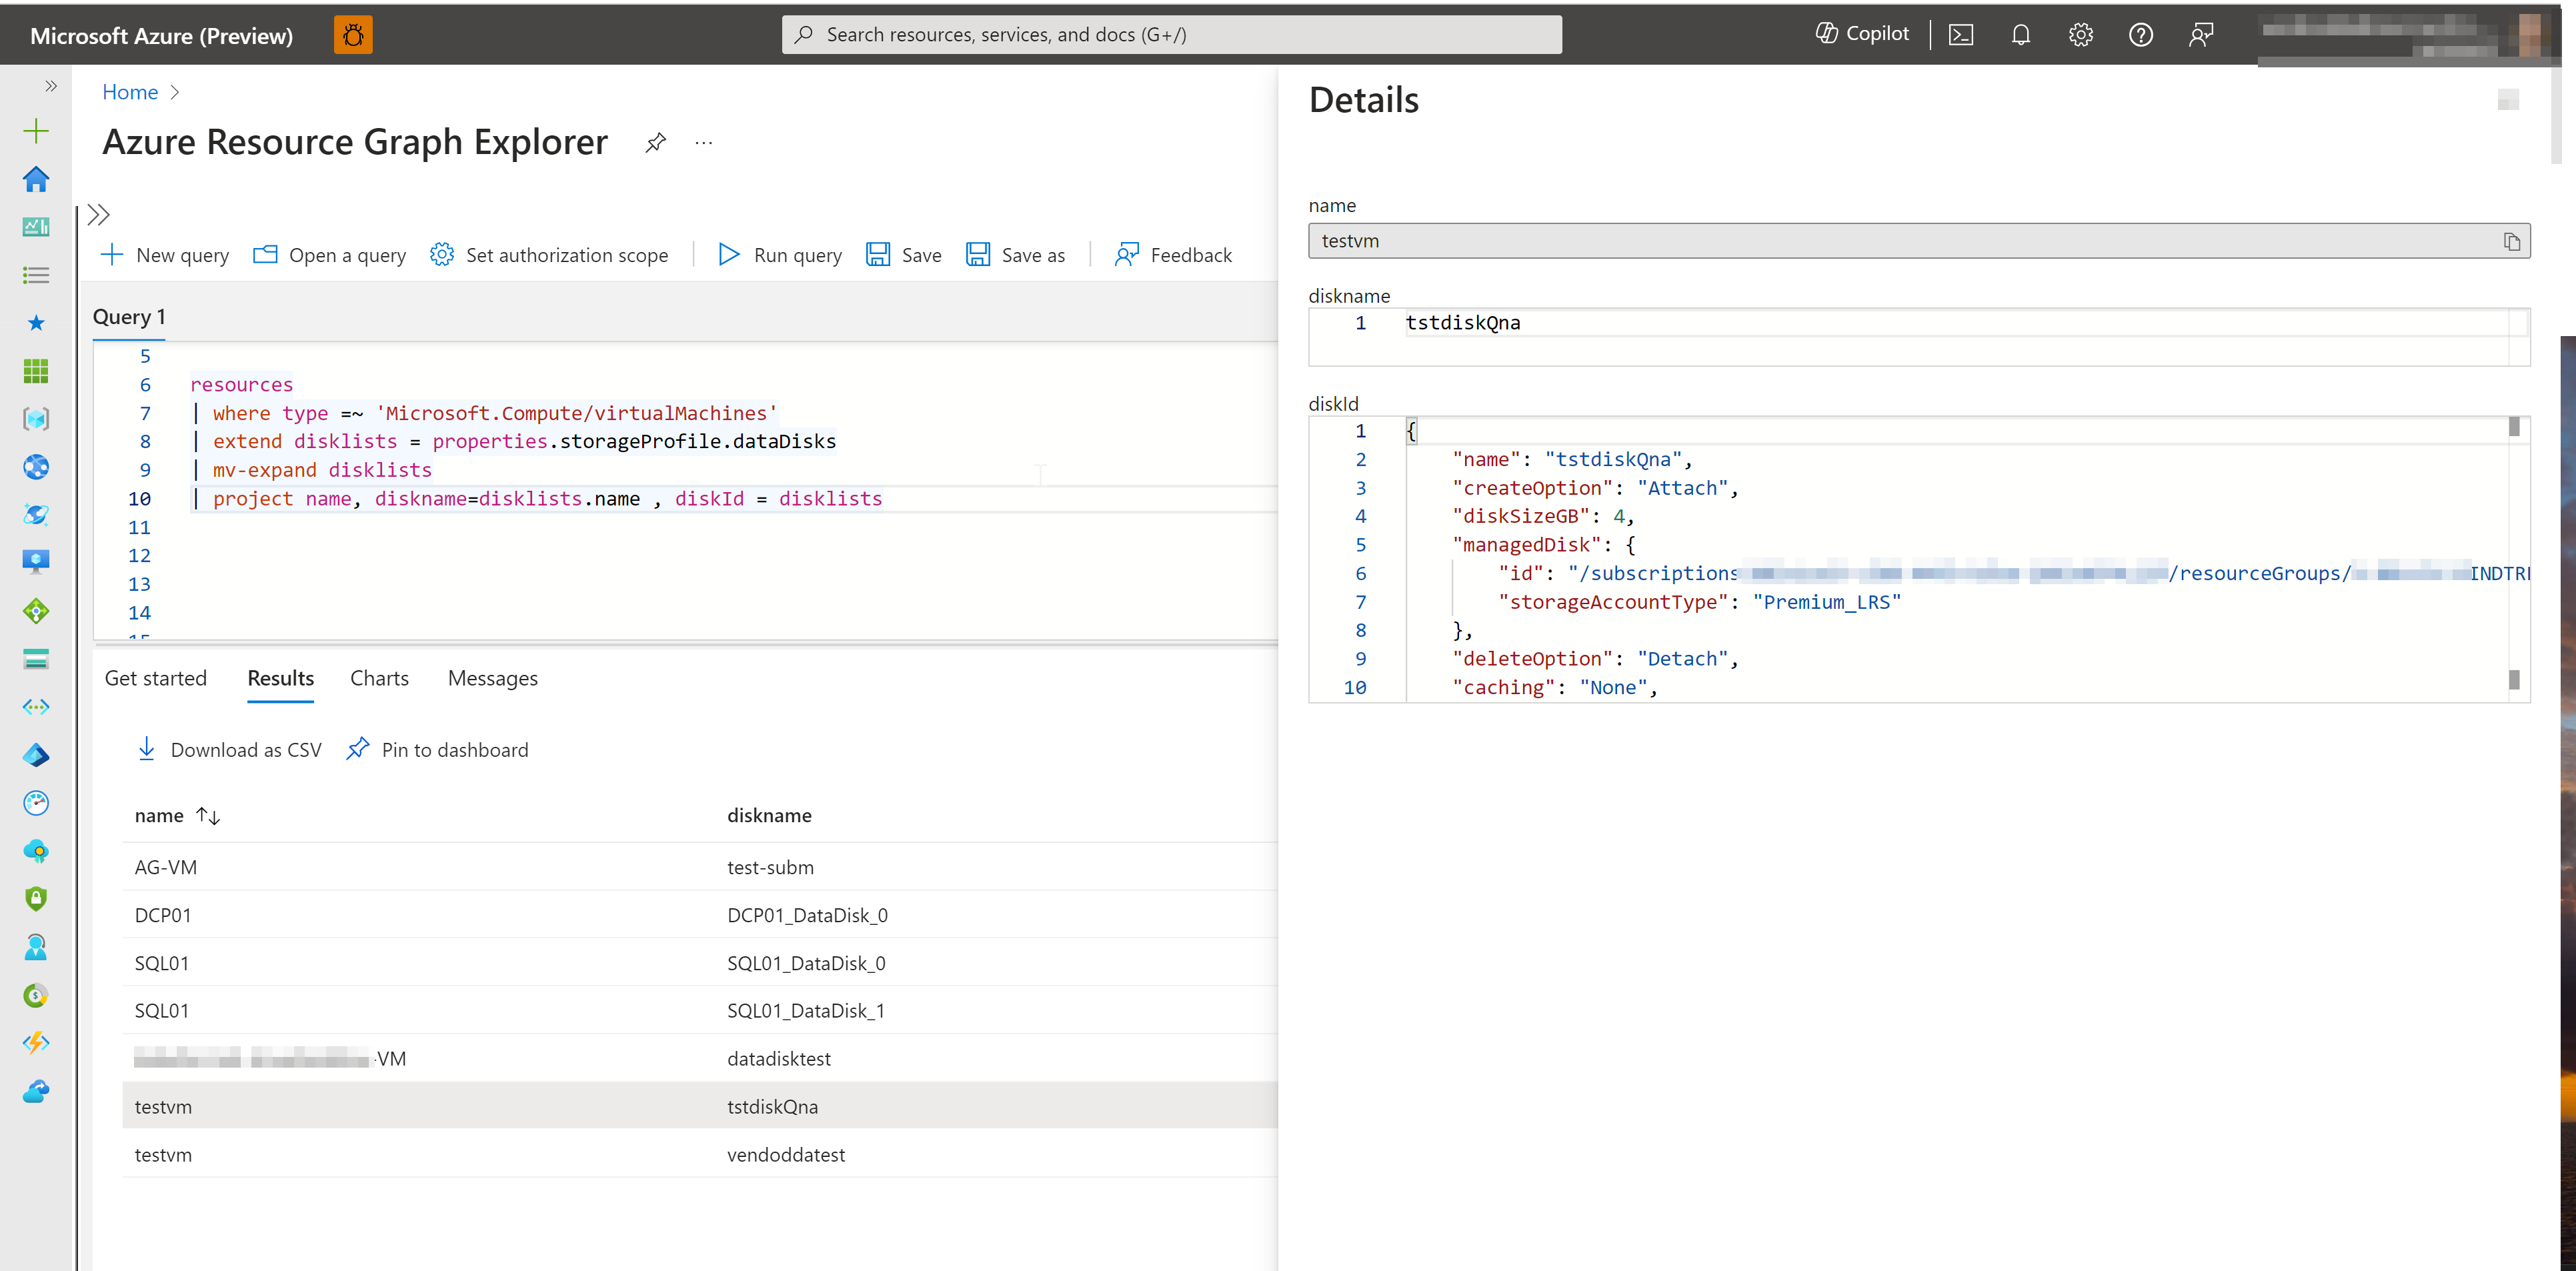Click the Favorites star in sidebar
2576x1271 pixels.
pos(36,323)
